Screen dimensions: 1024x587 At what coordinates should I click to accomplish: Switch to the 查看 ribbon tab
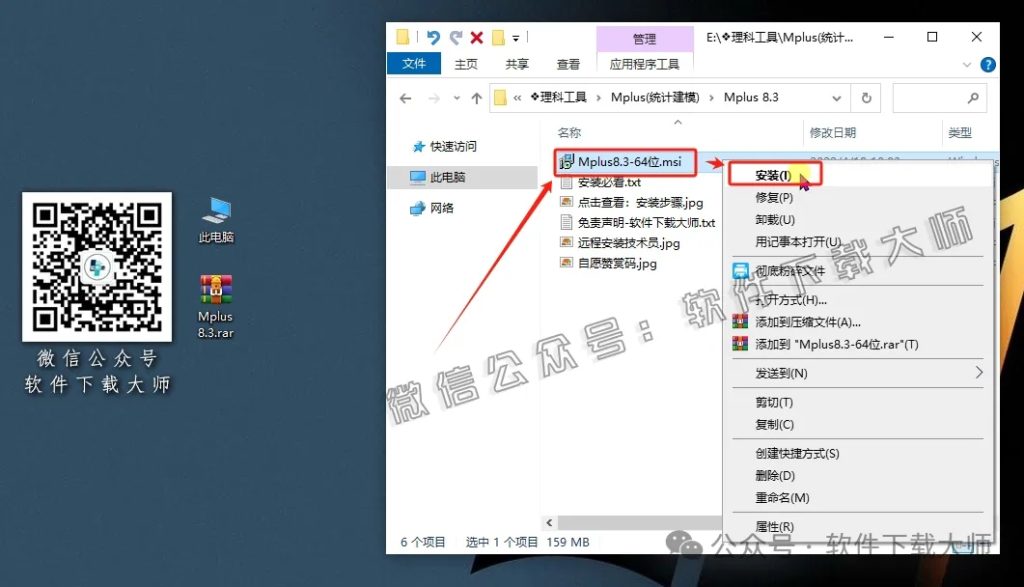pos(568,63)
